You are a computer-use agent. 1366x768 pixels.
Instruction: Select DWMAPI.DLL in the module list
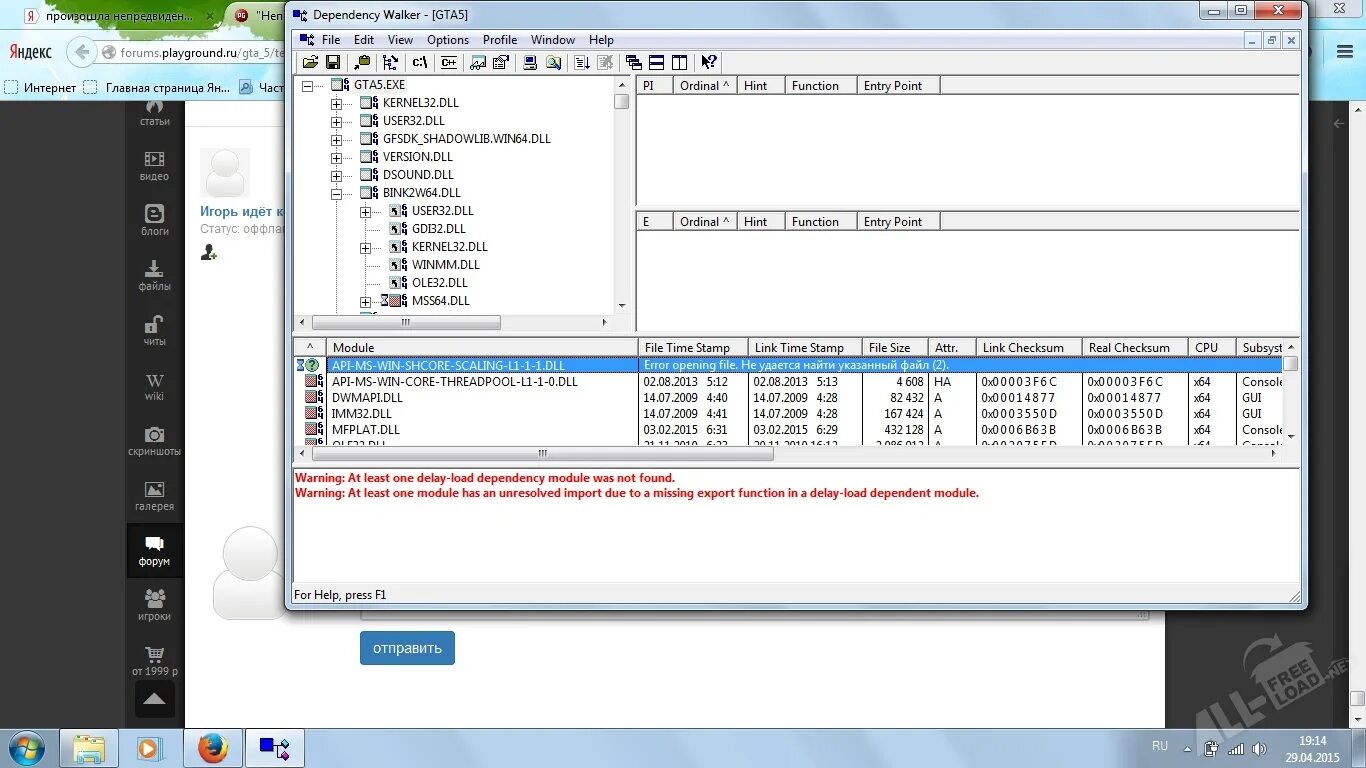pyautogui.click(x=788, y=398)
